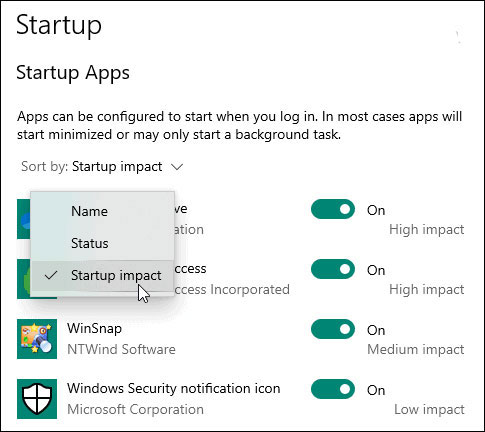Click the NTWind Software publisher label
485x432 pixels.
tap(121, 349)
